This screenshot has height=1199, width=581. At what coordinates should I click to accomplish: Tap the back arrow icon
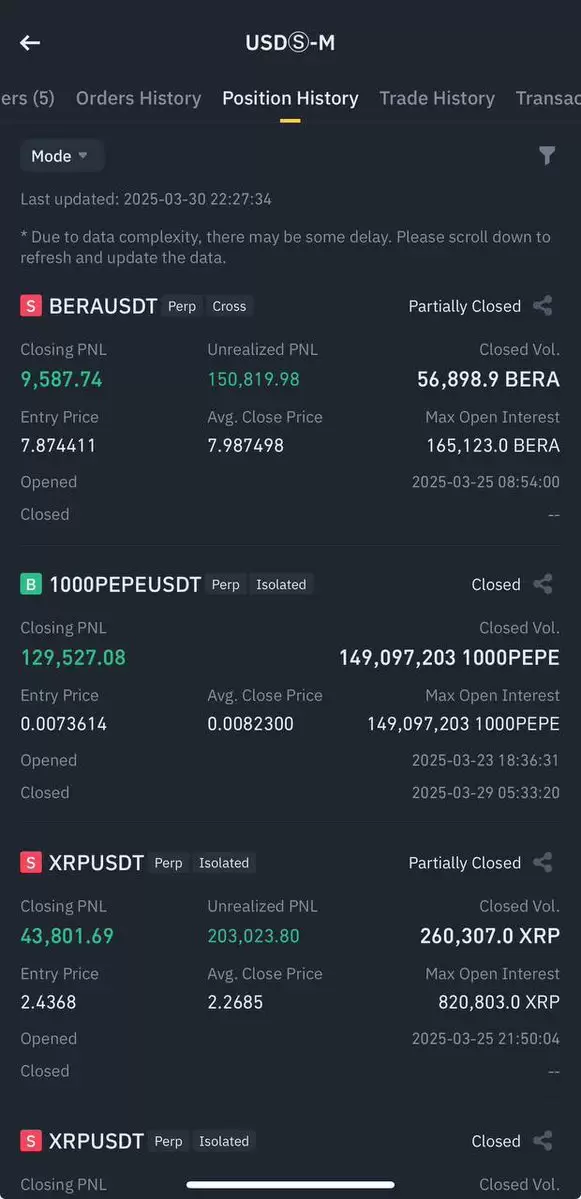(x=30, y=43)
